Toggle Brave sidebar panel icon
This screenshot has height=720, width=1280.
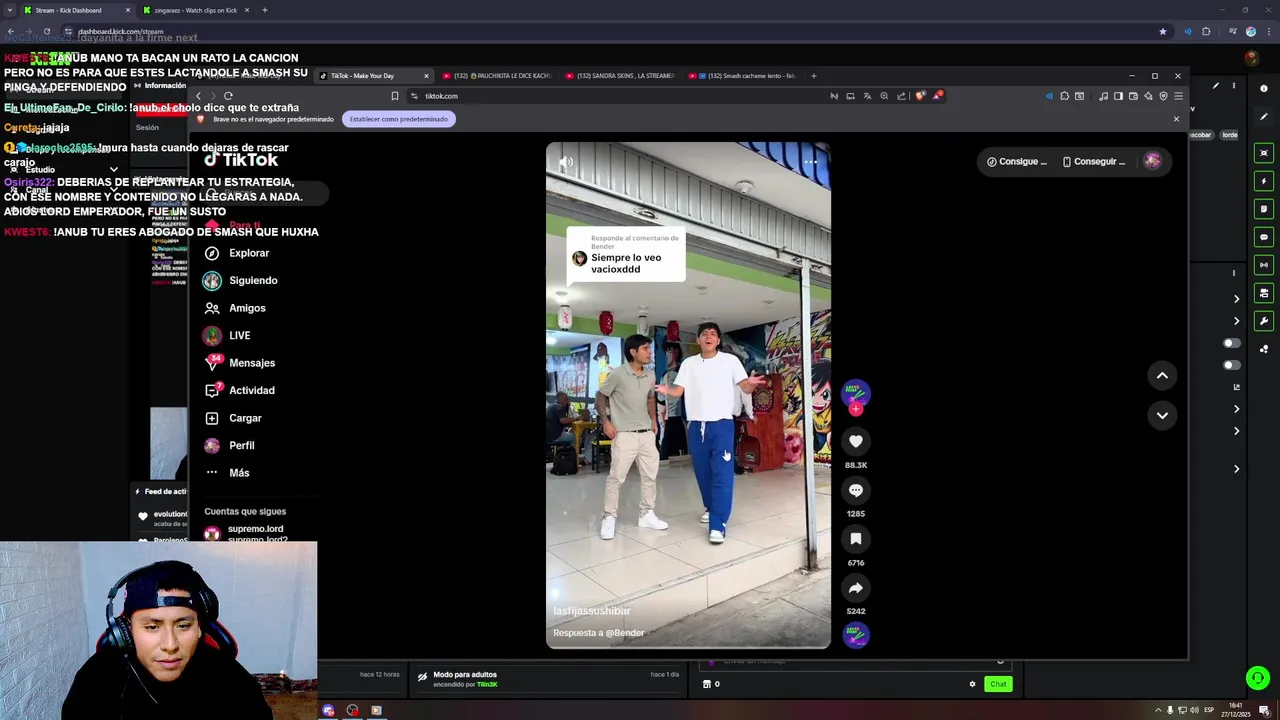[x=1118, y=96]
